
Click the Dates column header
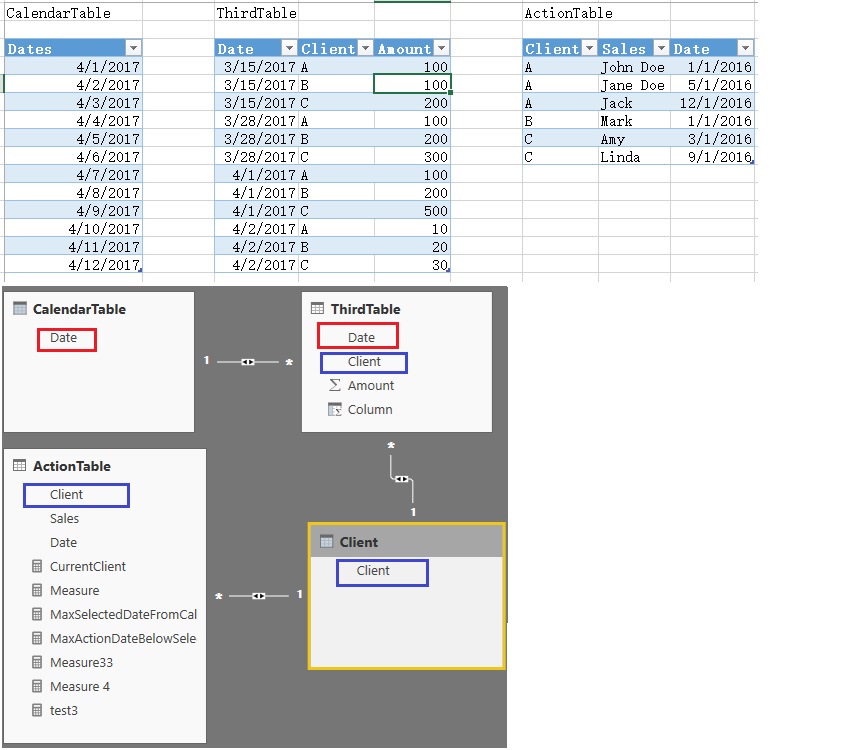pos(73,48)
